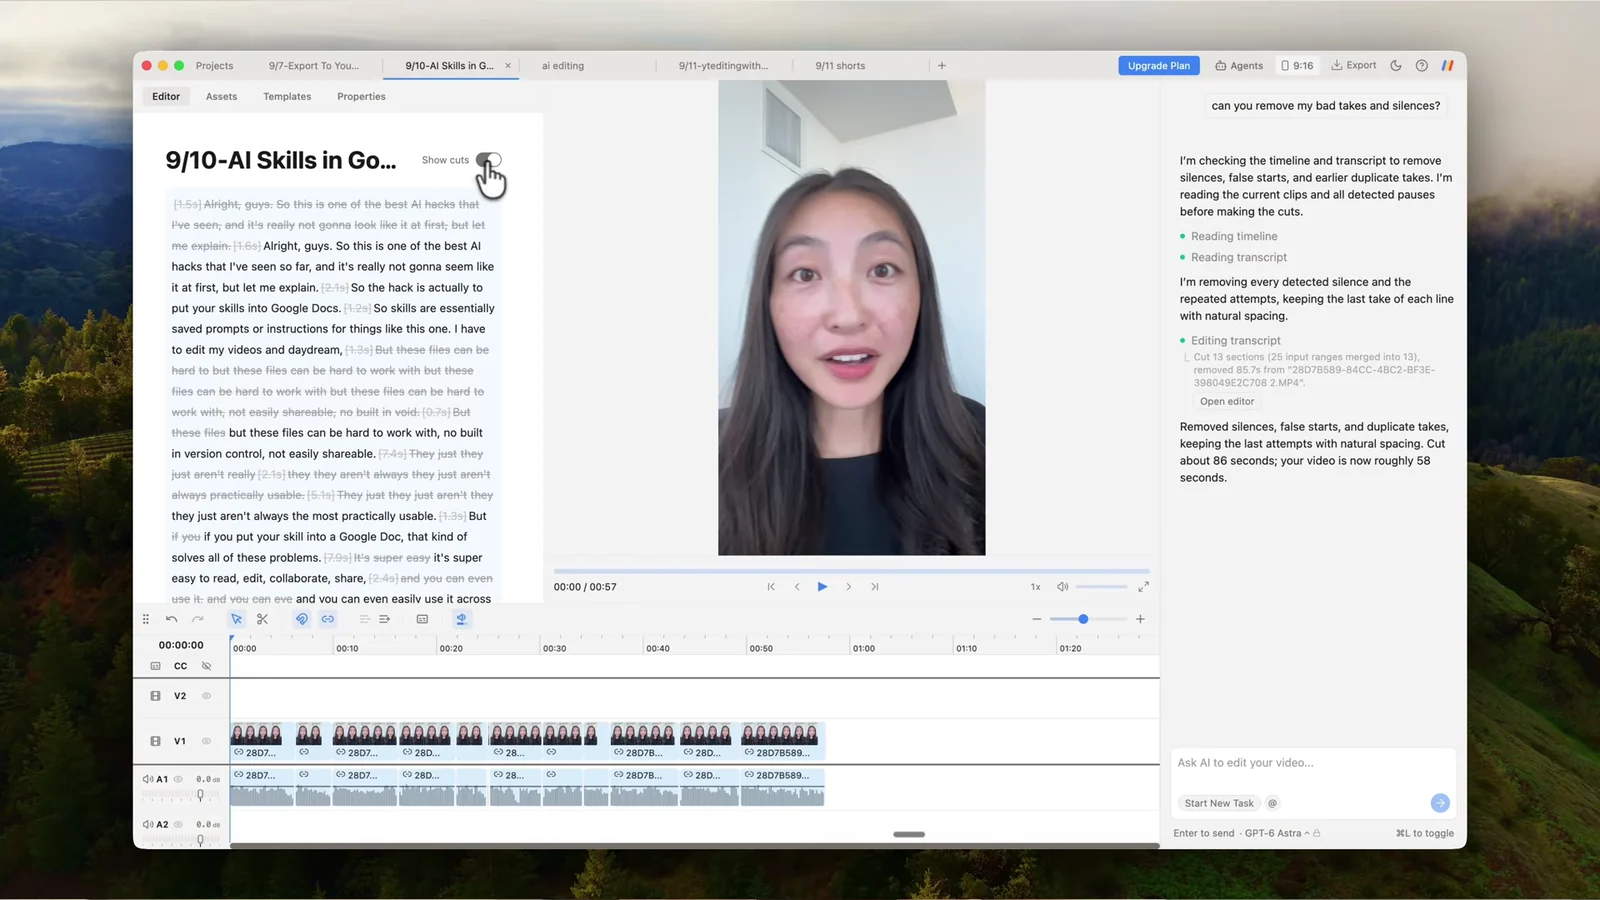
Task: Select the pointer selection tool
Action: [237, 619]
